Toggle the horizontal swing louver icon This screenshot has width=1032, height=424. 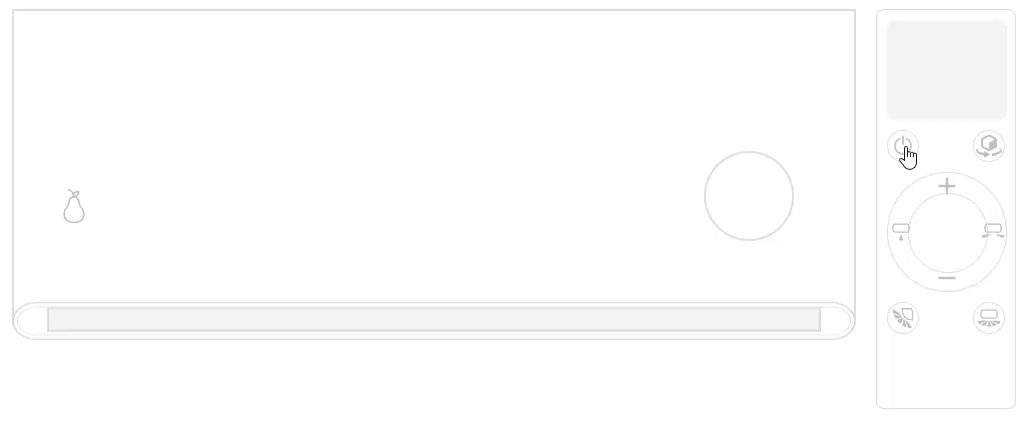[x=989, y=317]
